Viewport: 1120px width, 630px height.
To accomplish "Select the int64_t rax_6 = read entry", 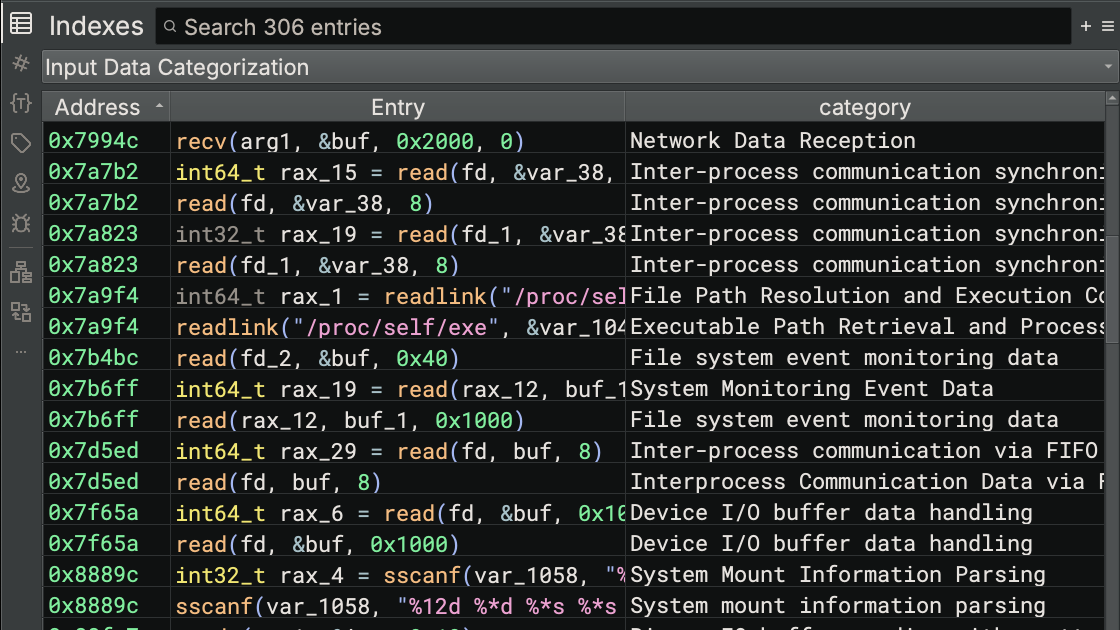I will tap(399, 514).
